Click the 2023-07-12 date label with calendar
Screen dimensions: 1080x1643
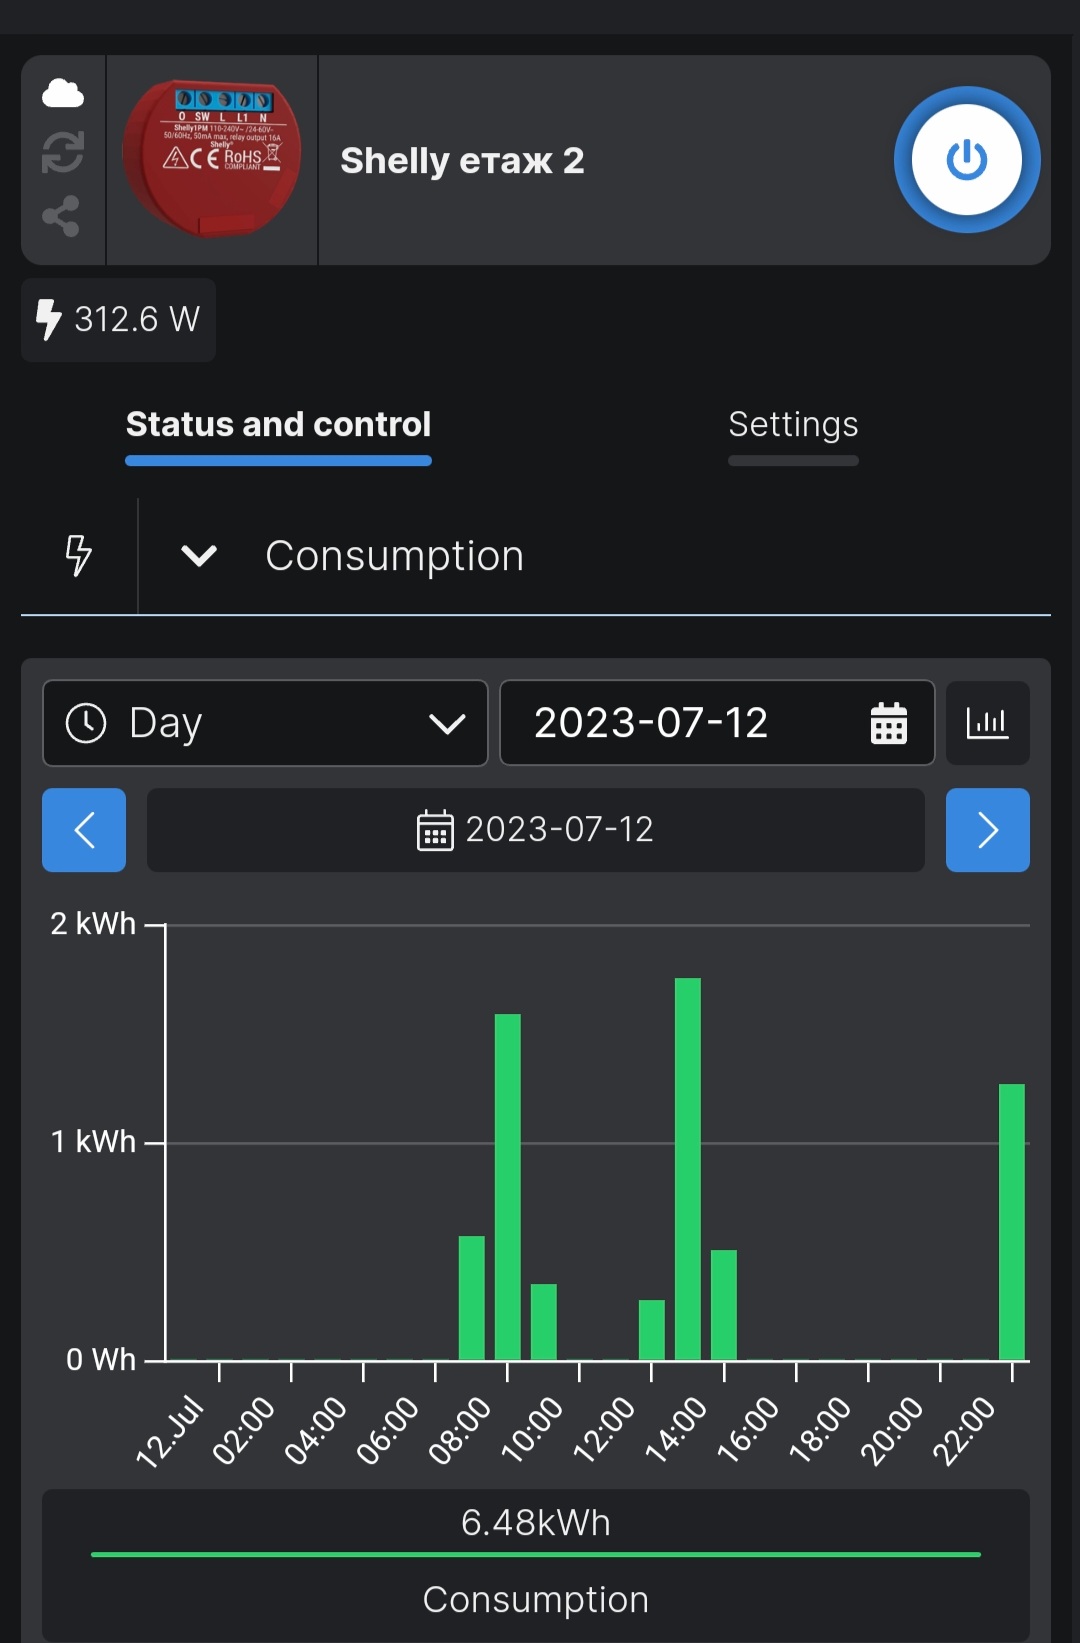click(x=535, y=830)
